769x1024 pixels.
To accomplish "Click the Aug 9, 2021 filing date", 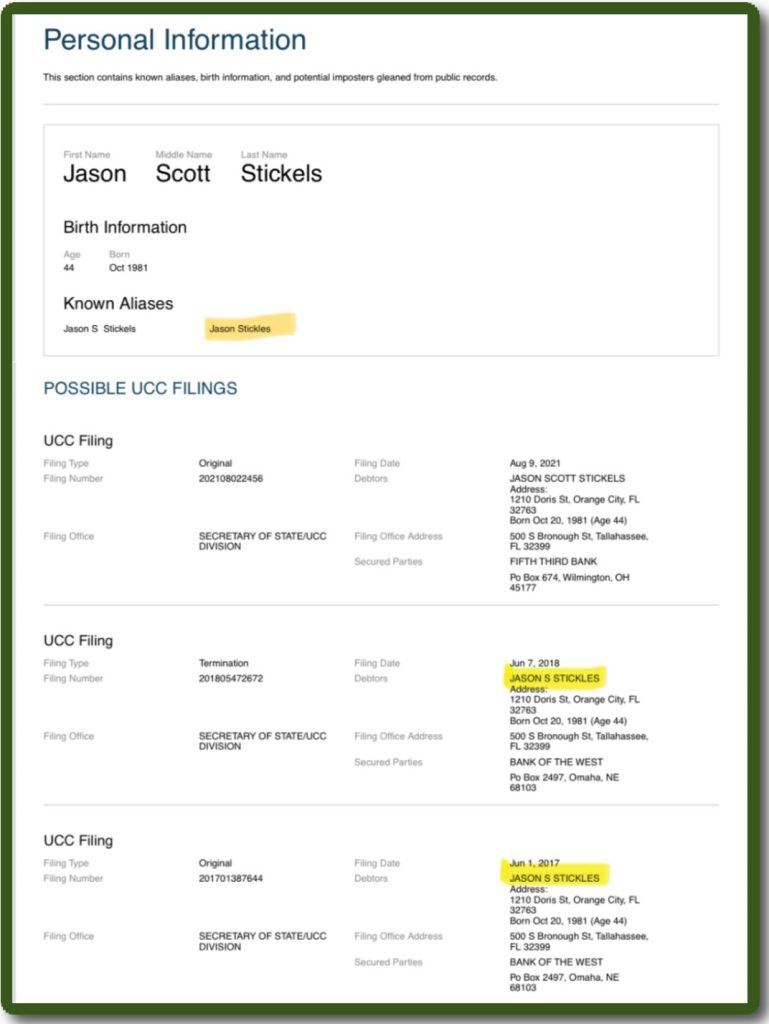I will coord(532,464).
